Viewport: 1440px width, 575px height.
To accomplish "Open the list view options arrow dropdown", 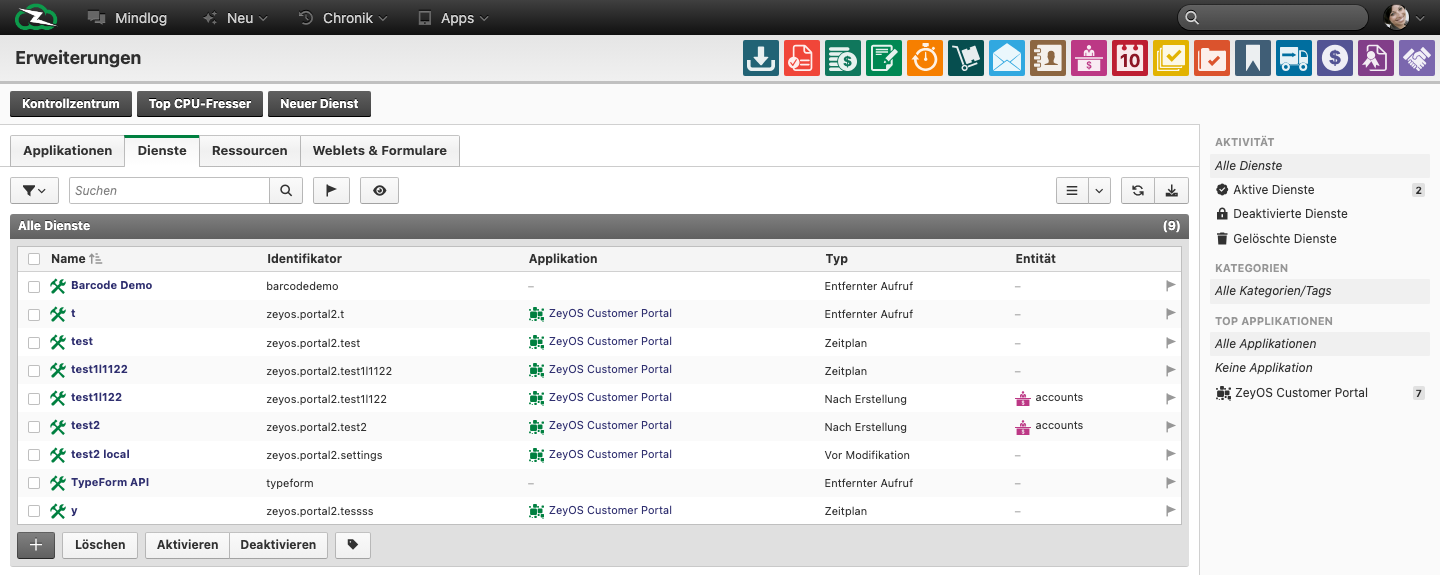I will coord(1099,190).
